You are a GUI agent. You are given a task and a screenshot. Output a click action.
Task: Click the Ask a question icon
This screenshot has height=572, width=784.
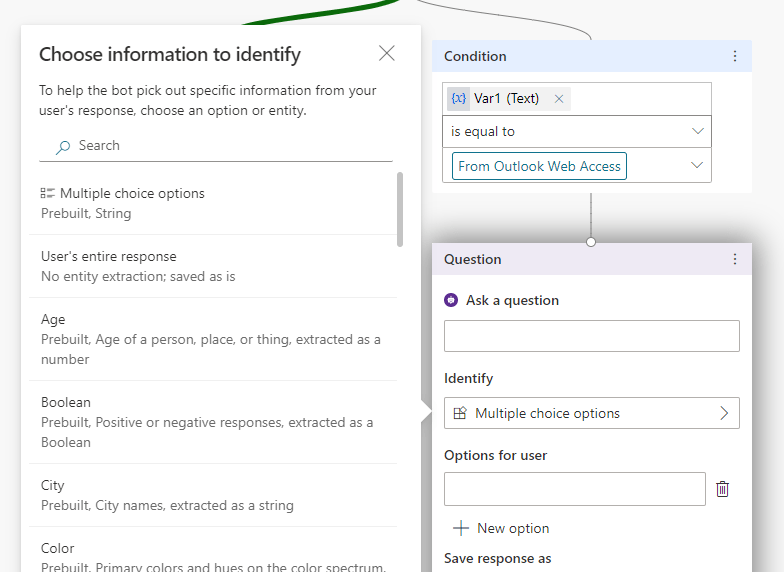point(452,300)
